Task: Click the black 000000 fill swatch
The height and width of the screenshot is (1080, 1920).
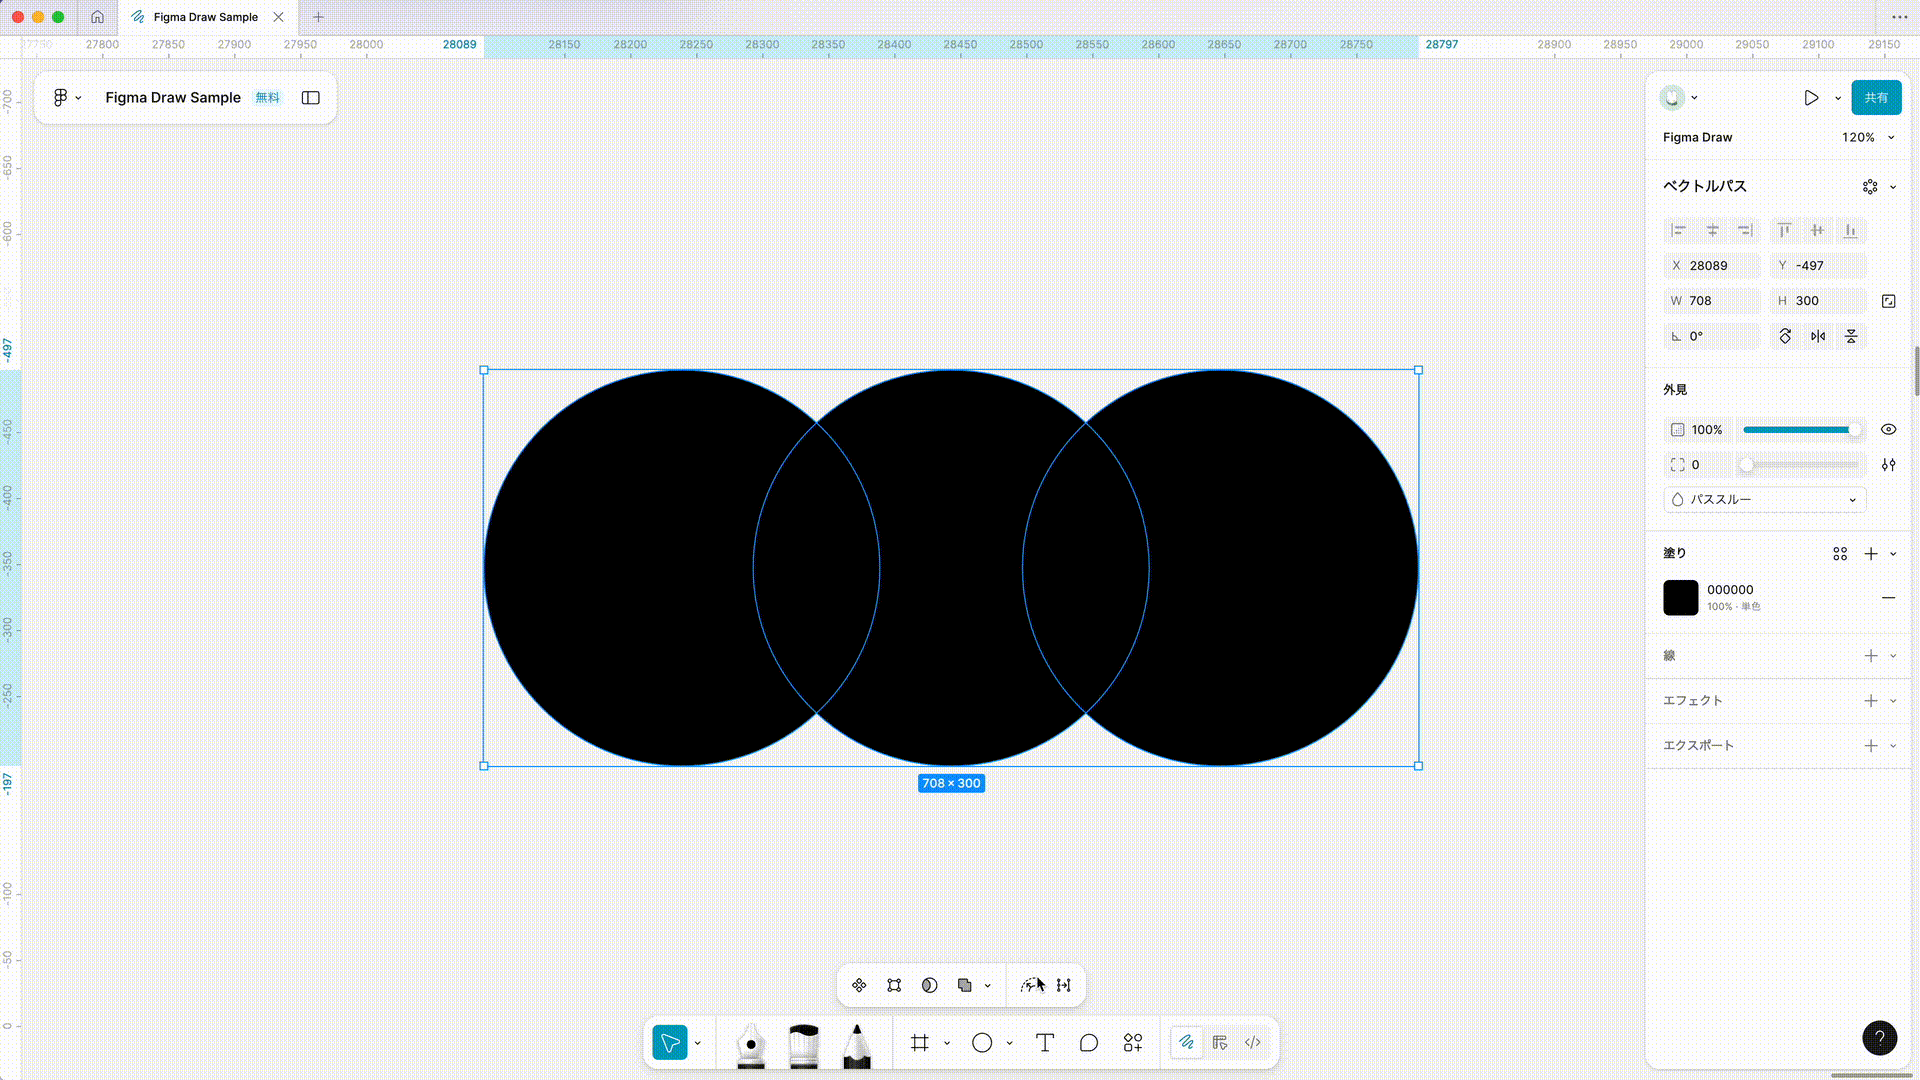Action: tap(1680, 597)
